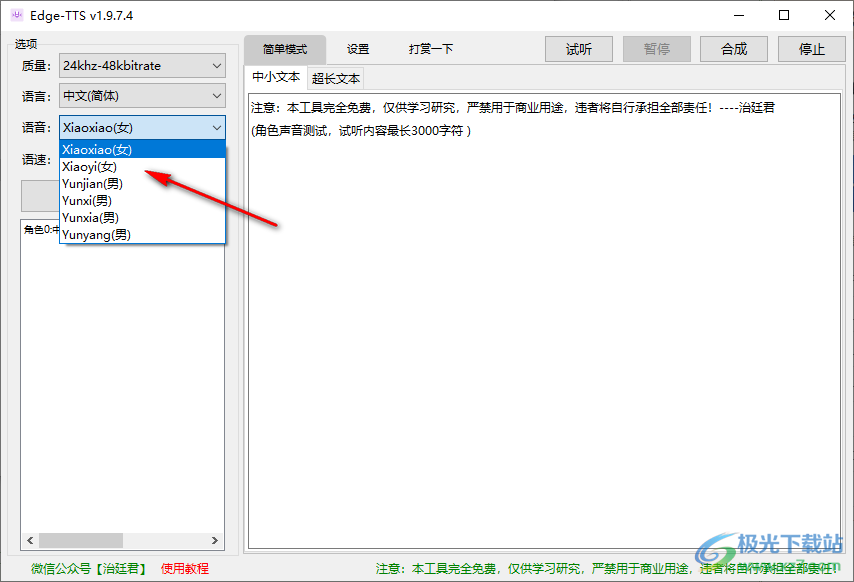Screen dimensions: 854x582
Task: Switch to the 中小文本 text tab
Action: [x=276, y=77]
